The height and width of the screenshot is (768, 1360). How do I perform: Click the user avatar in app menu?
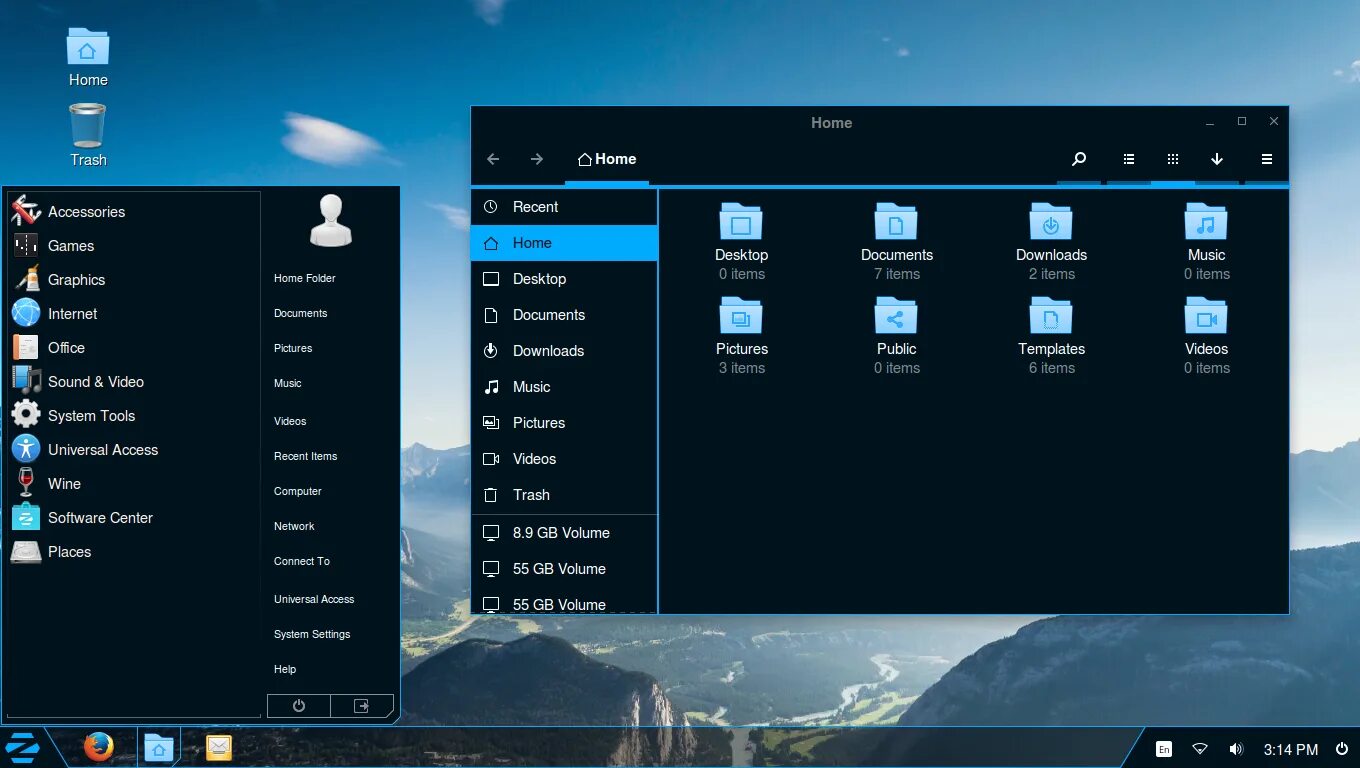(331, 221)
